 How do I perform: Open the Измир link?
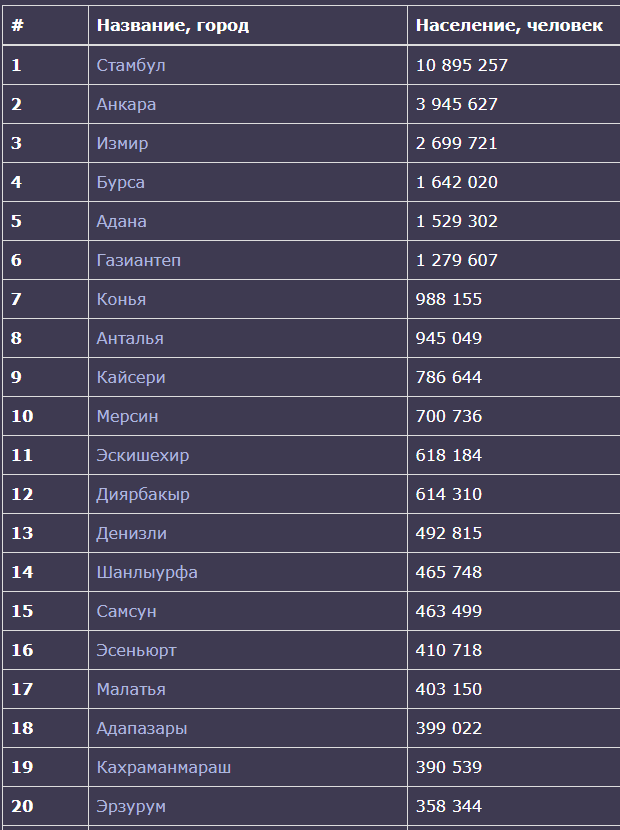[x=122, y=143]
